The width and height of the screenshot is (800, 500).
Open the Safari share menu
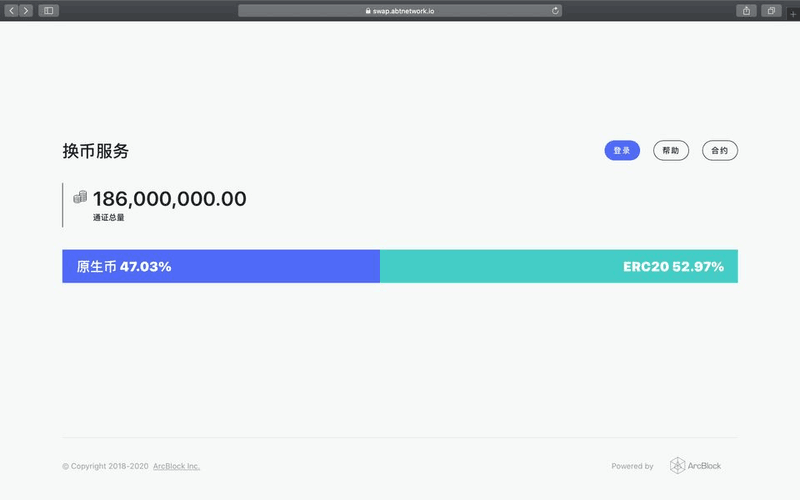point(747,10)
